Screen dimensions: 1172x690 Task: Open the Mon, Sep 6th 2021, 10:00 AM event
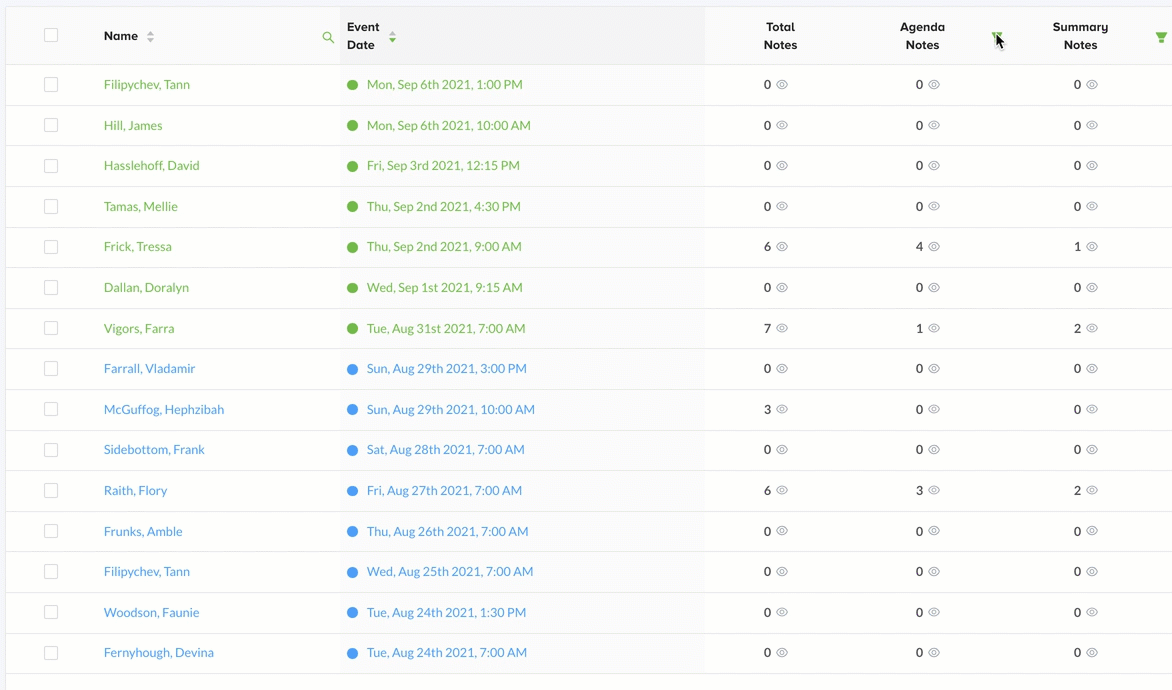pyautogui.click(x=448, y=126)
